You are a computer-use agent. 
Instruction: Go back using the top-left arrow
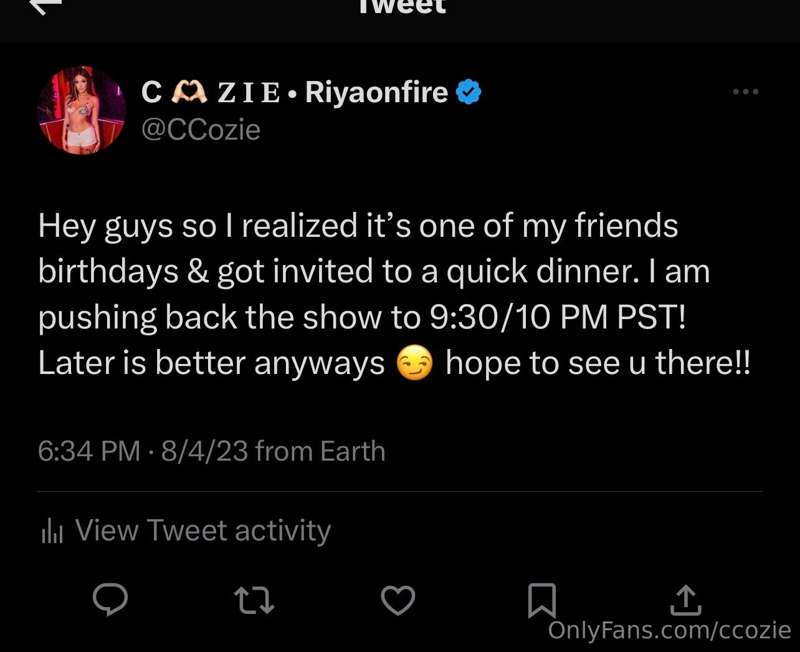click(x=46, y=6)
